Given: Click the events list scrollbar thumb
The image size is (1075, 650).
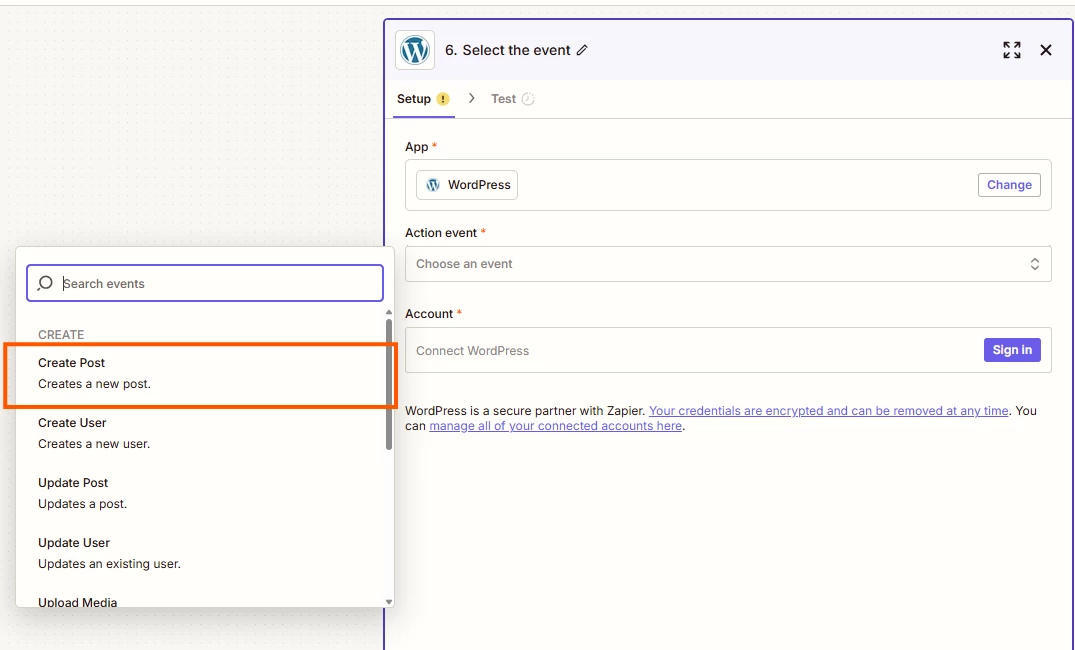Looking at the screenshot, I should (x=389, y=384).
